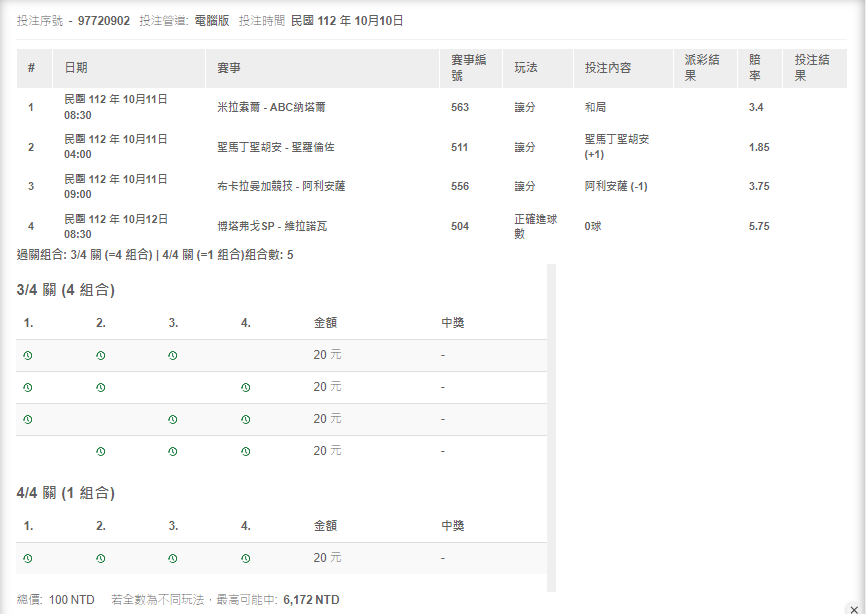The width and height of the screenshot is (866, 614).
Task: Click total price 100 NTD
Action: (x=72, y=600)
